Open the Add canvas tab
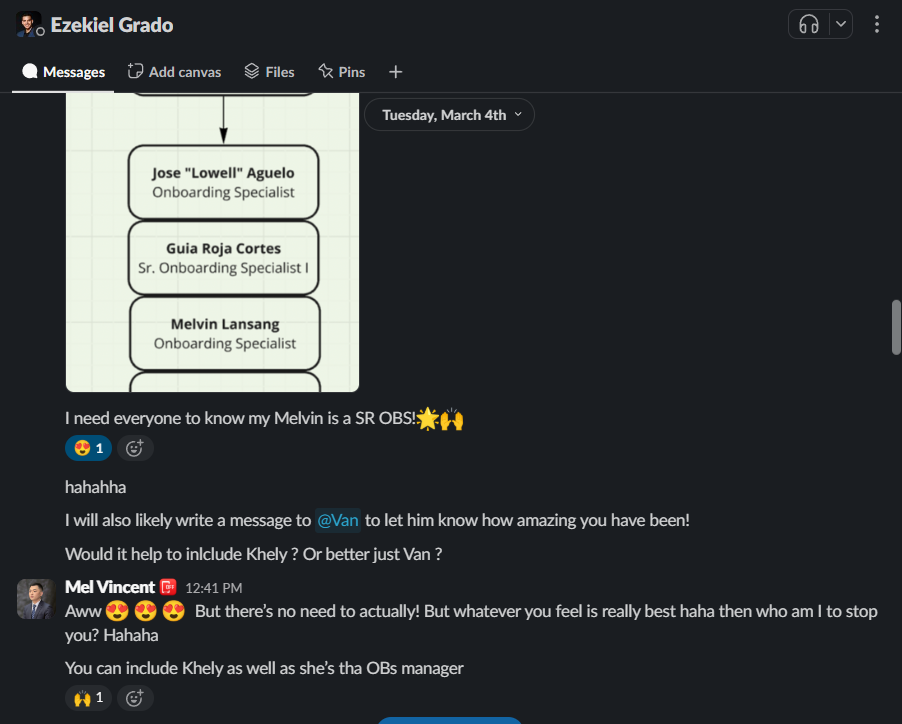The height and width of the screenshot is (724, 902). click(174, 72)
